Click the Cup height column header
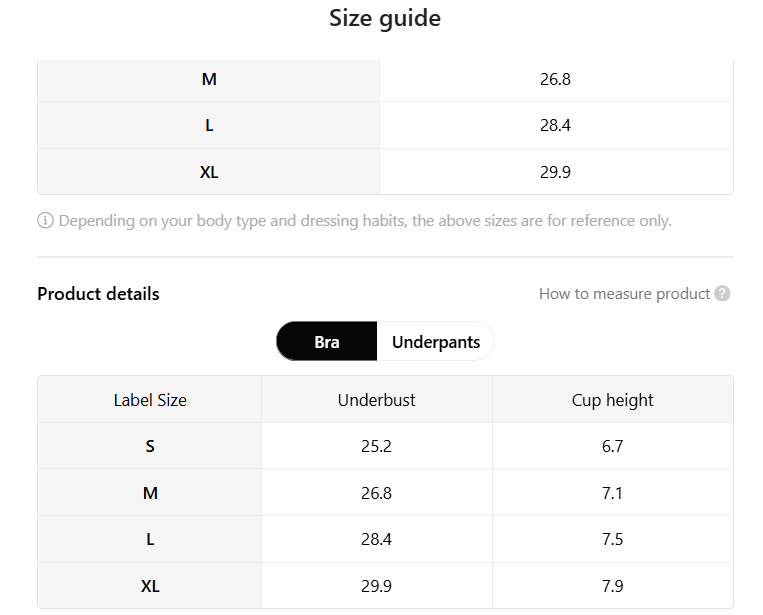Image resolution: width=763 pixels, height=615 pixels. pos(613,399)
